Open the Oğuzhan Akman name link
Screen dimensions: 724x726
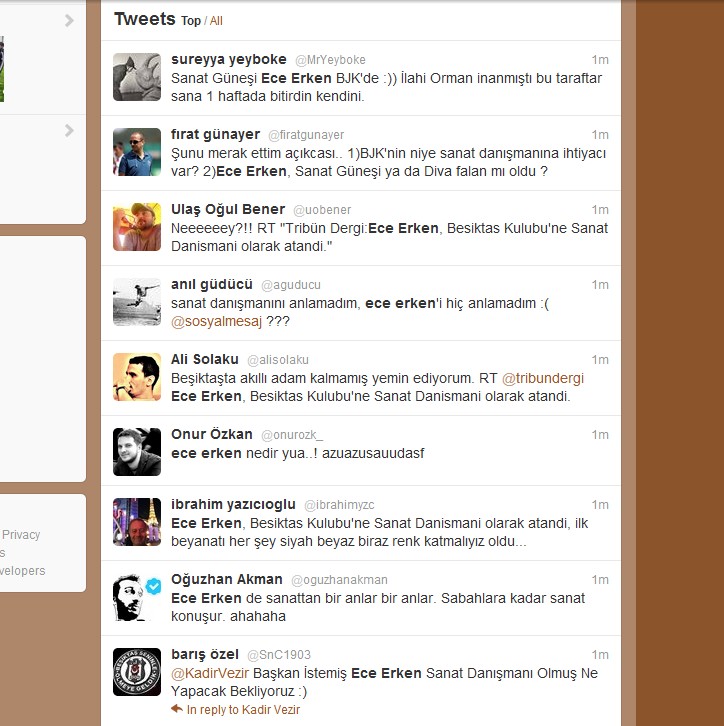(x=227, y=579)
